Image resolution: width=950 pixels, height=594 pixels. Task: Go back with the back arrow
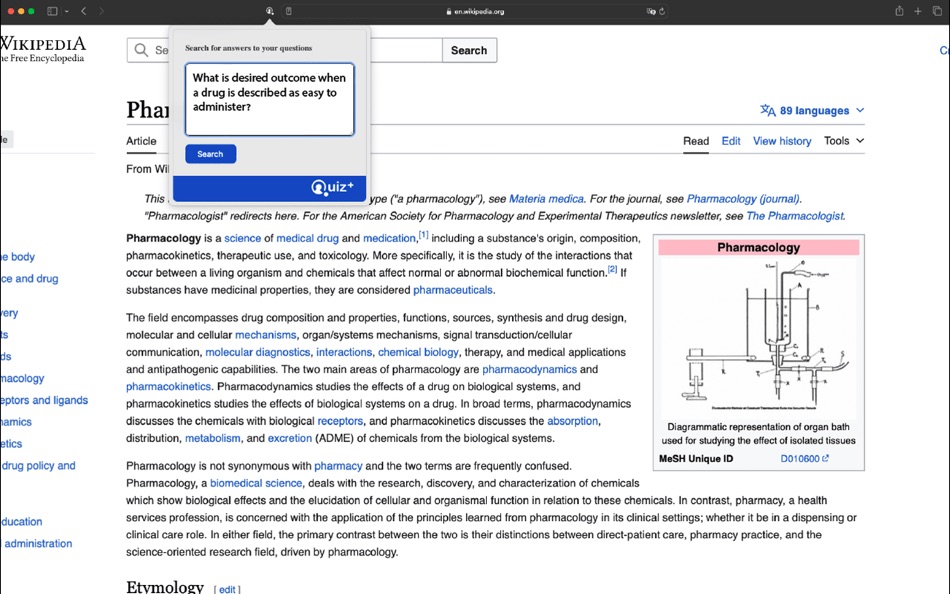click(84, 11)
